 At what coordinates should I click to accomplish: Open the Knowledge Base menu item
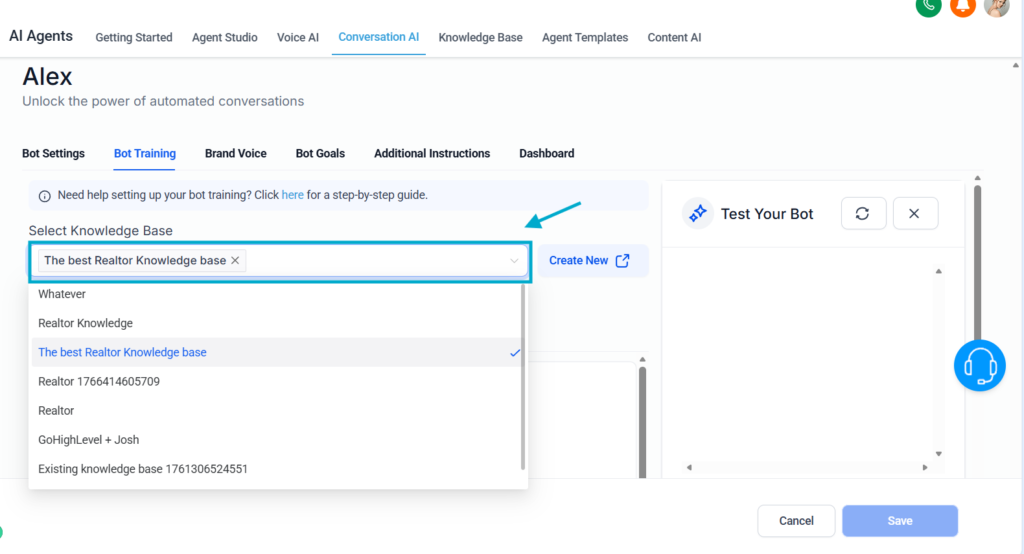point(480,37)
